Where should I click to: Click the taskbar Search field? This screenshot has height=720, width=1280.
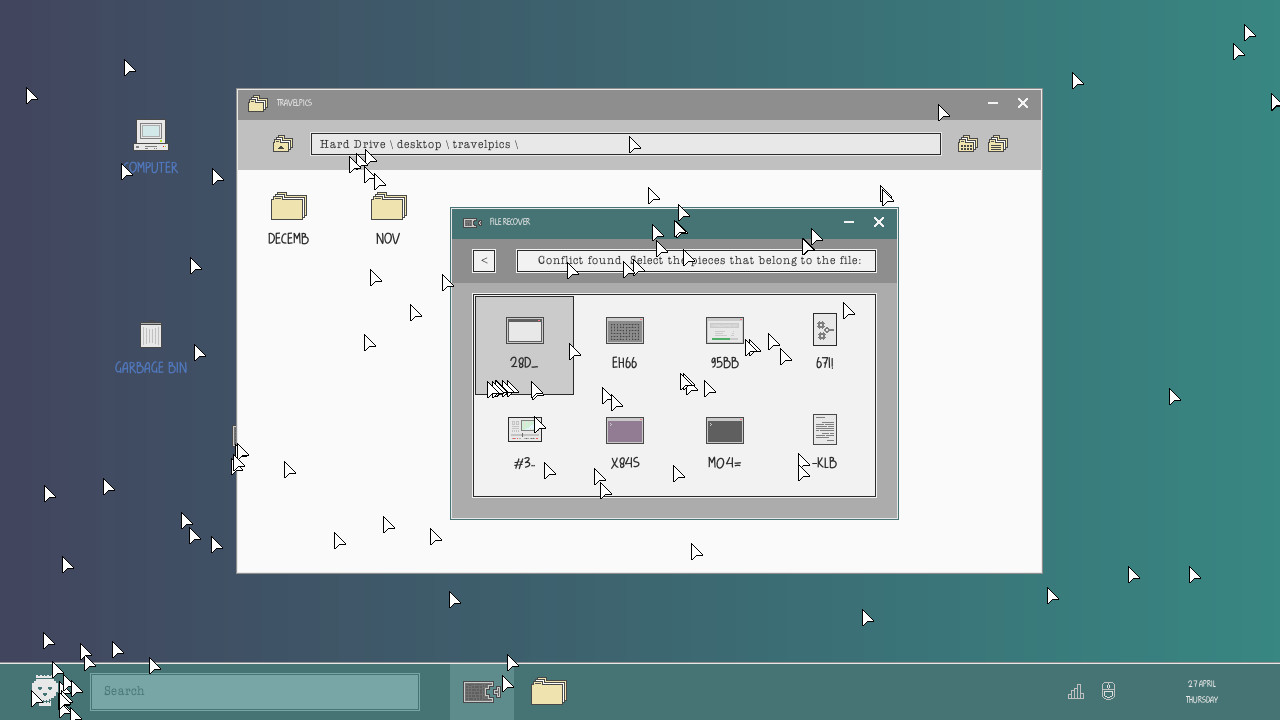[255, 691]
